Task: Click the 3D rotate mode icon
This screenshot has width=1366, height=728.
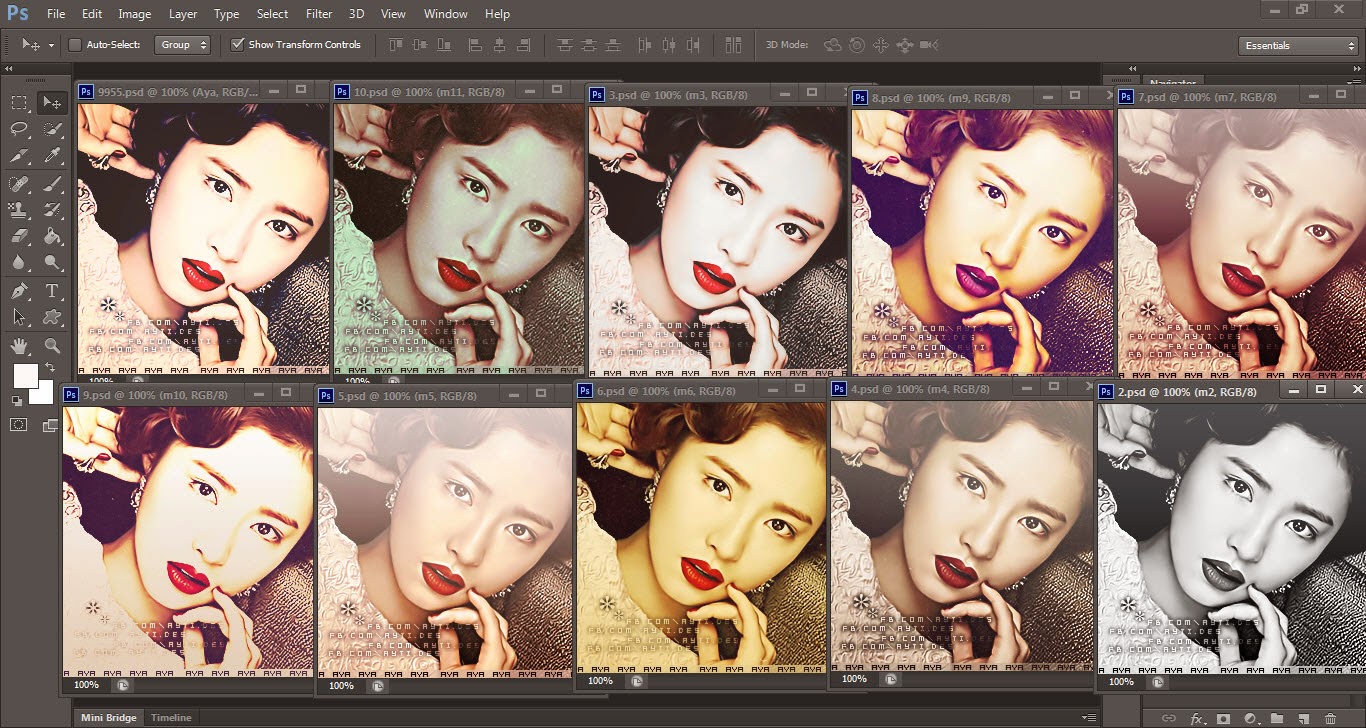Action: 833,45
